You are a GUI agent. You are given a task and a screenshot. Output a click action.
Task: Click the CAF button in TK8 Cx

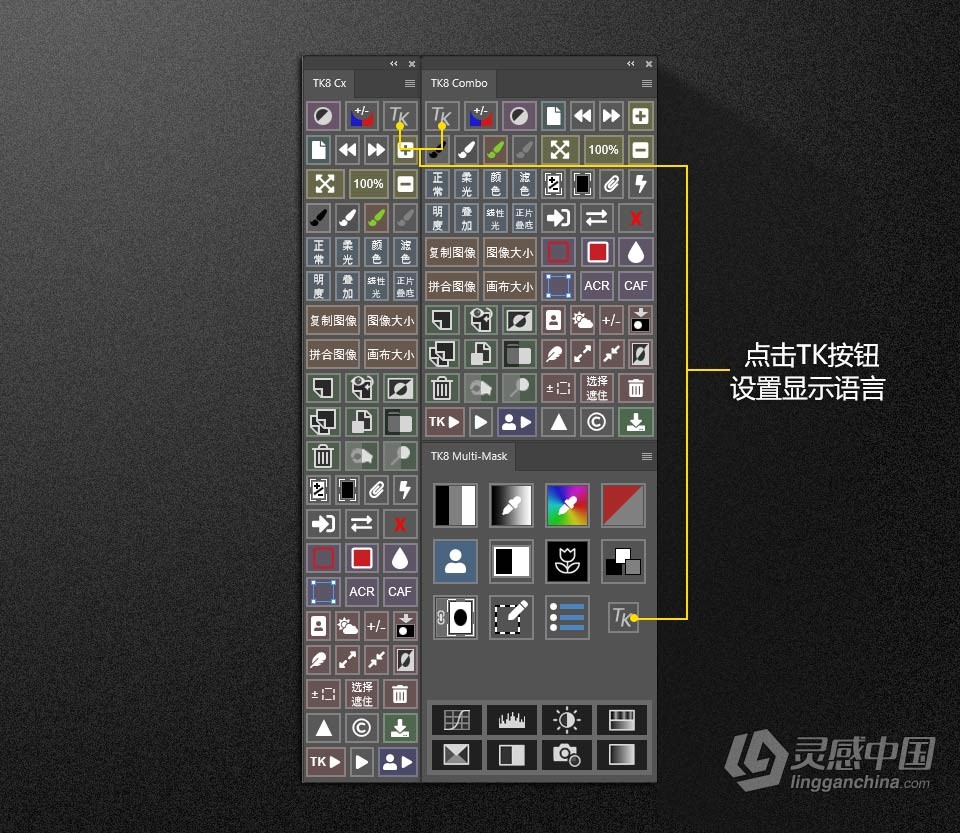(400, 592)
